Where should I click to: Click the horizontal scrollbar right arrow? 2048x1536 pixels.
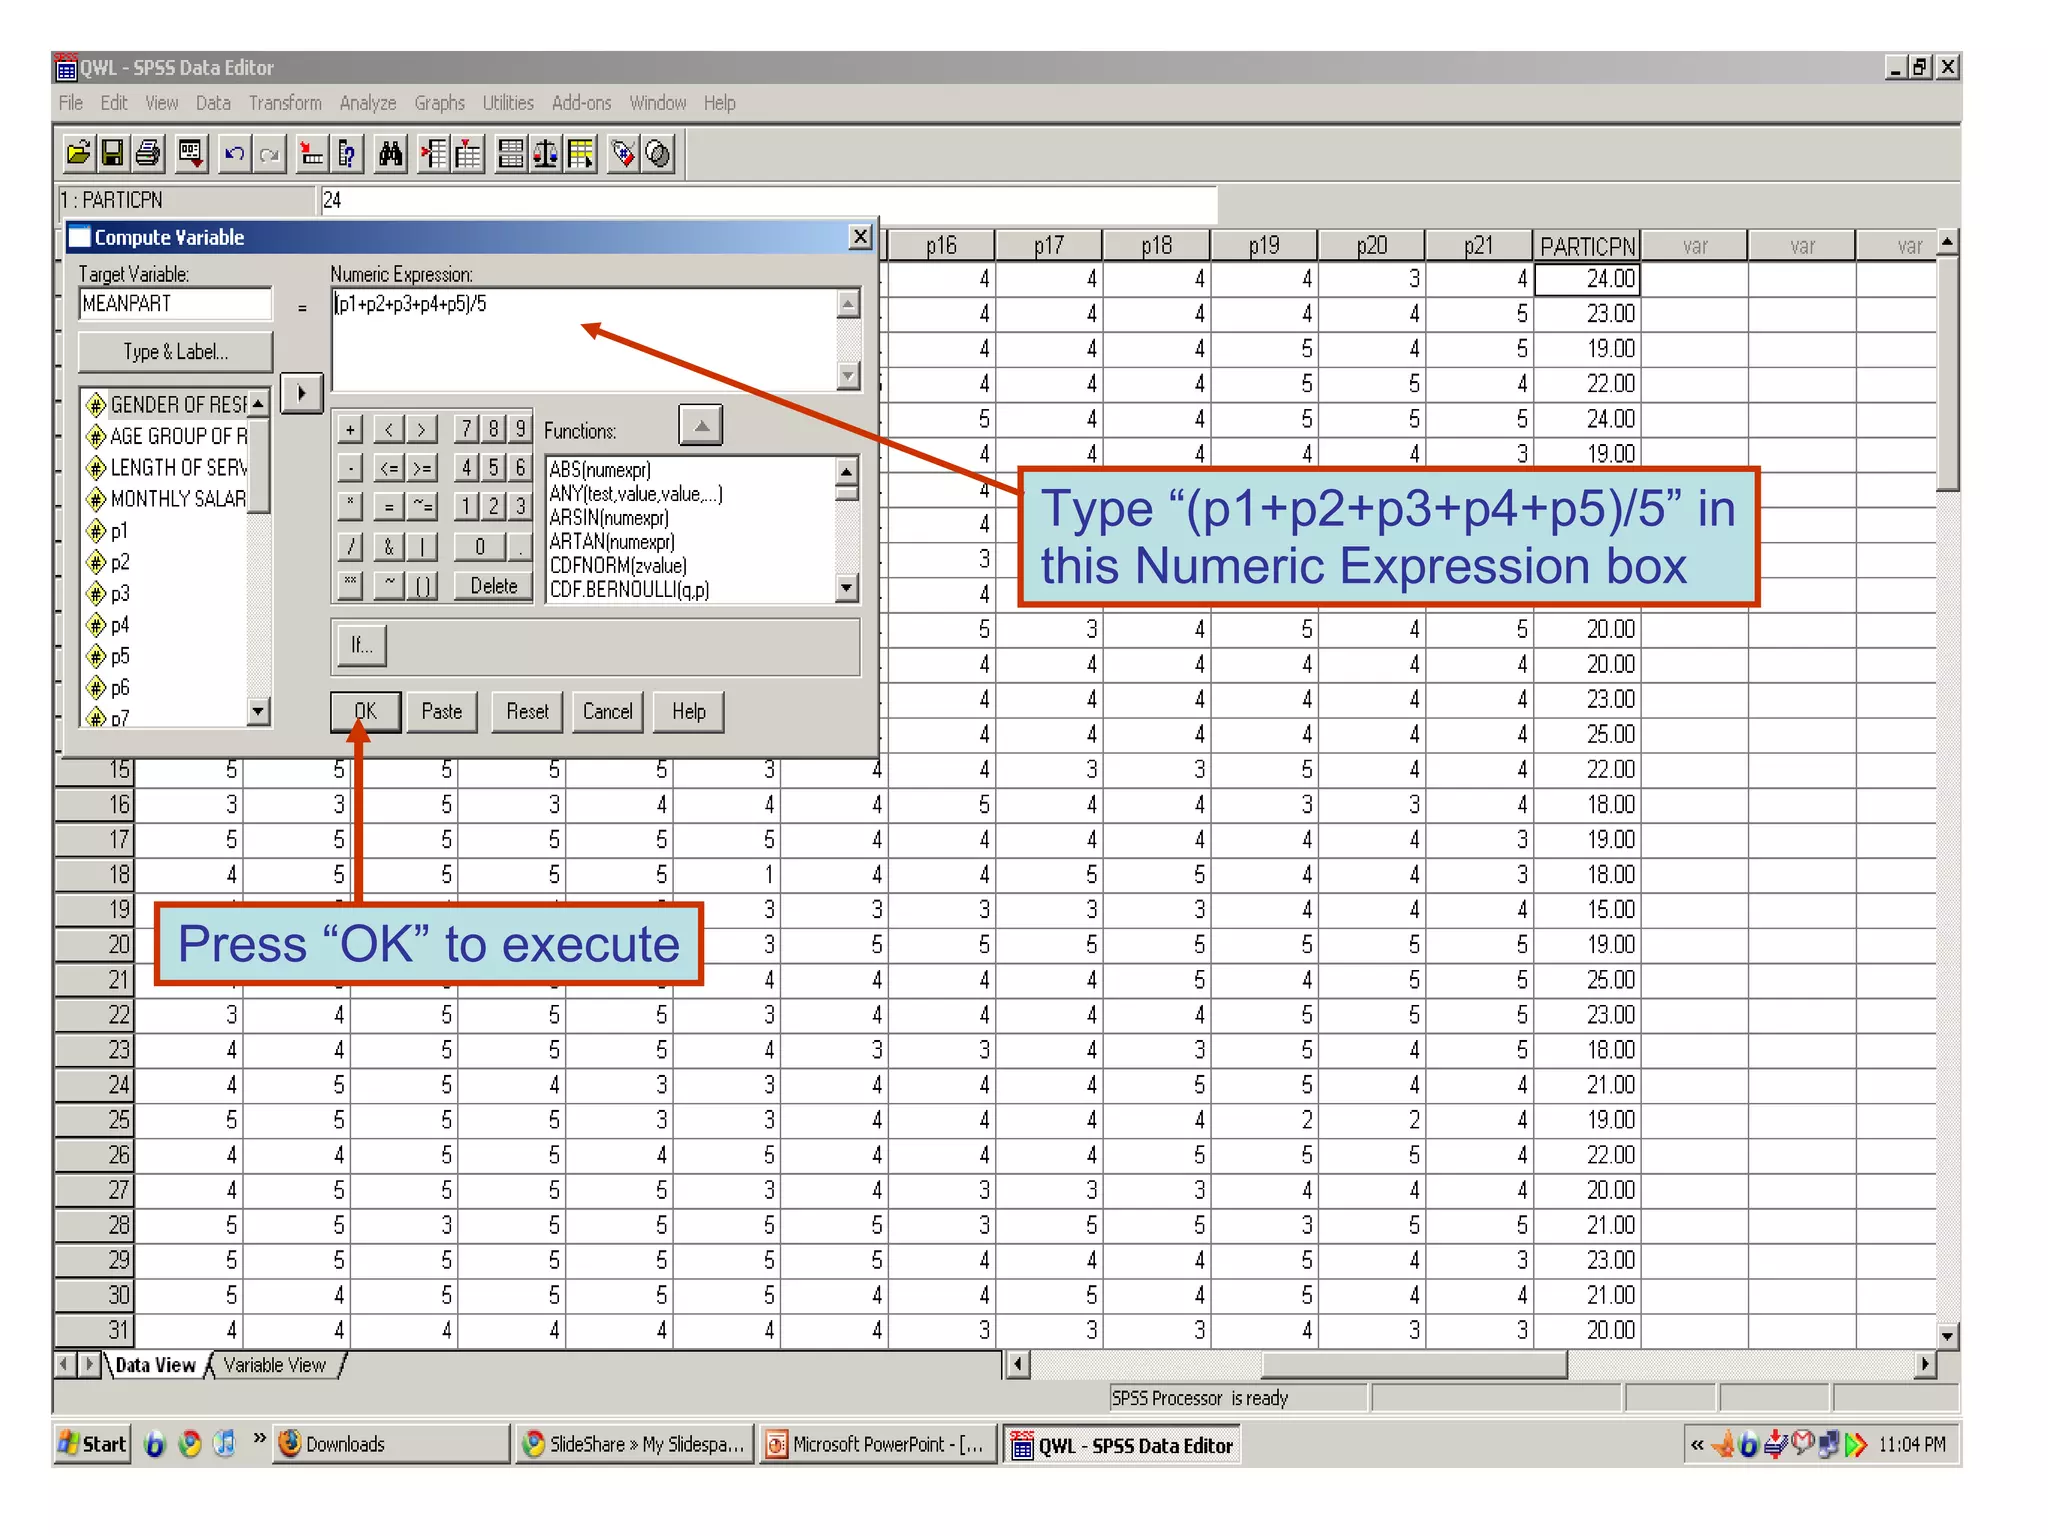click(x=1925, y=1365)
